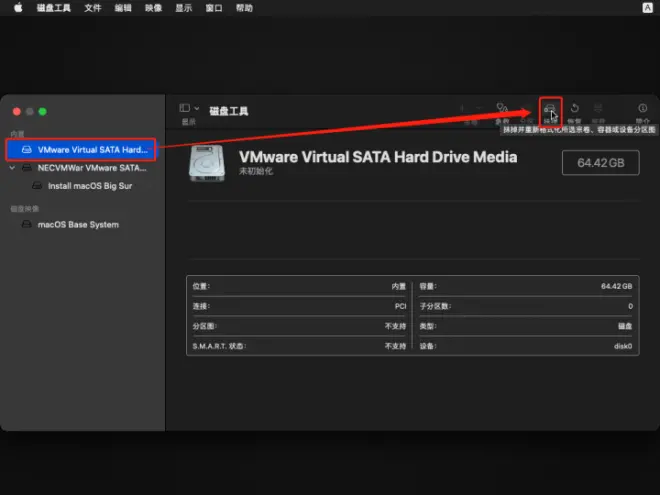660x495 pixels.
Task: Click the Restore (恢复) toolbar icon
Action: point(574,108)
